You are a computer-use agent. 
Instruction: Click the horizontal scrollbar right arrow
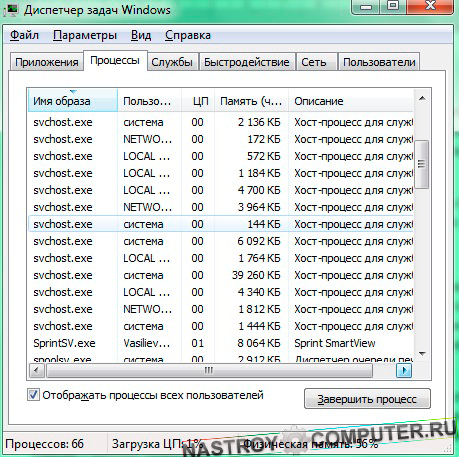(404, 370)
